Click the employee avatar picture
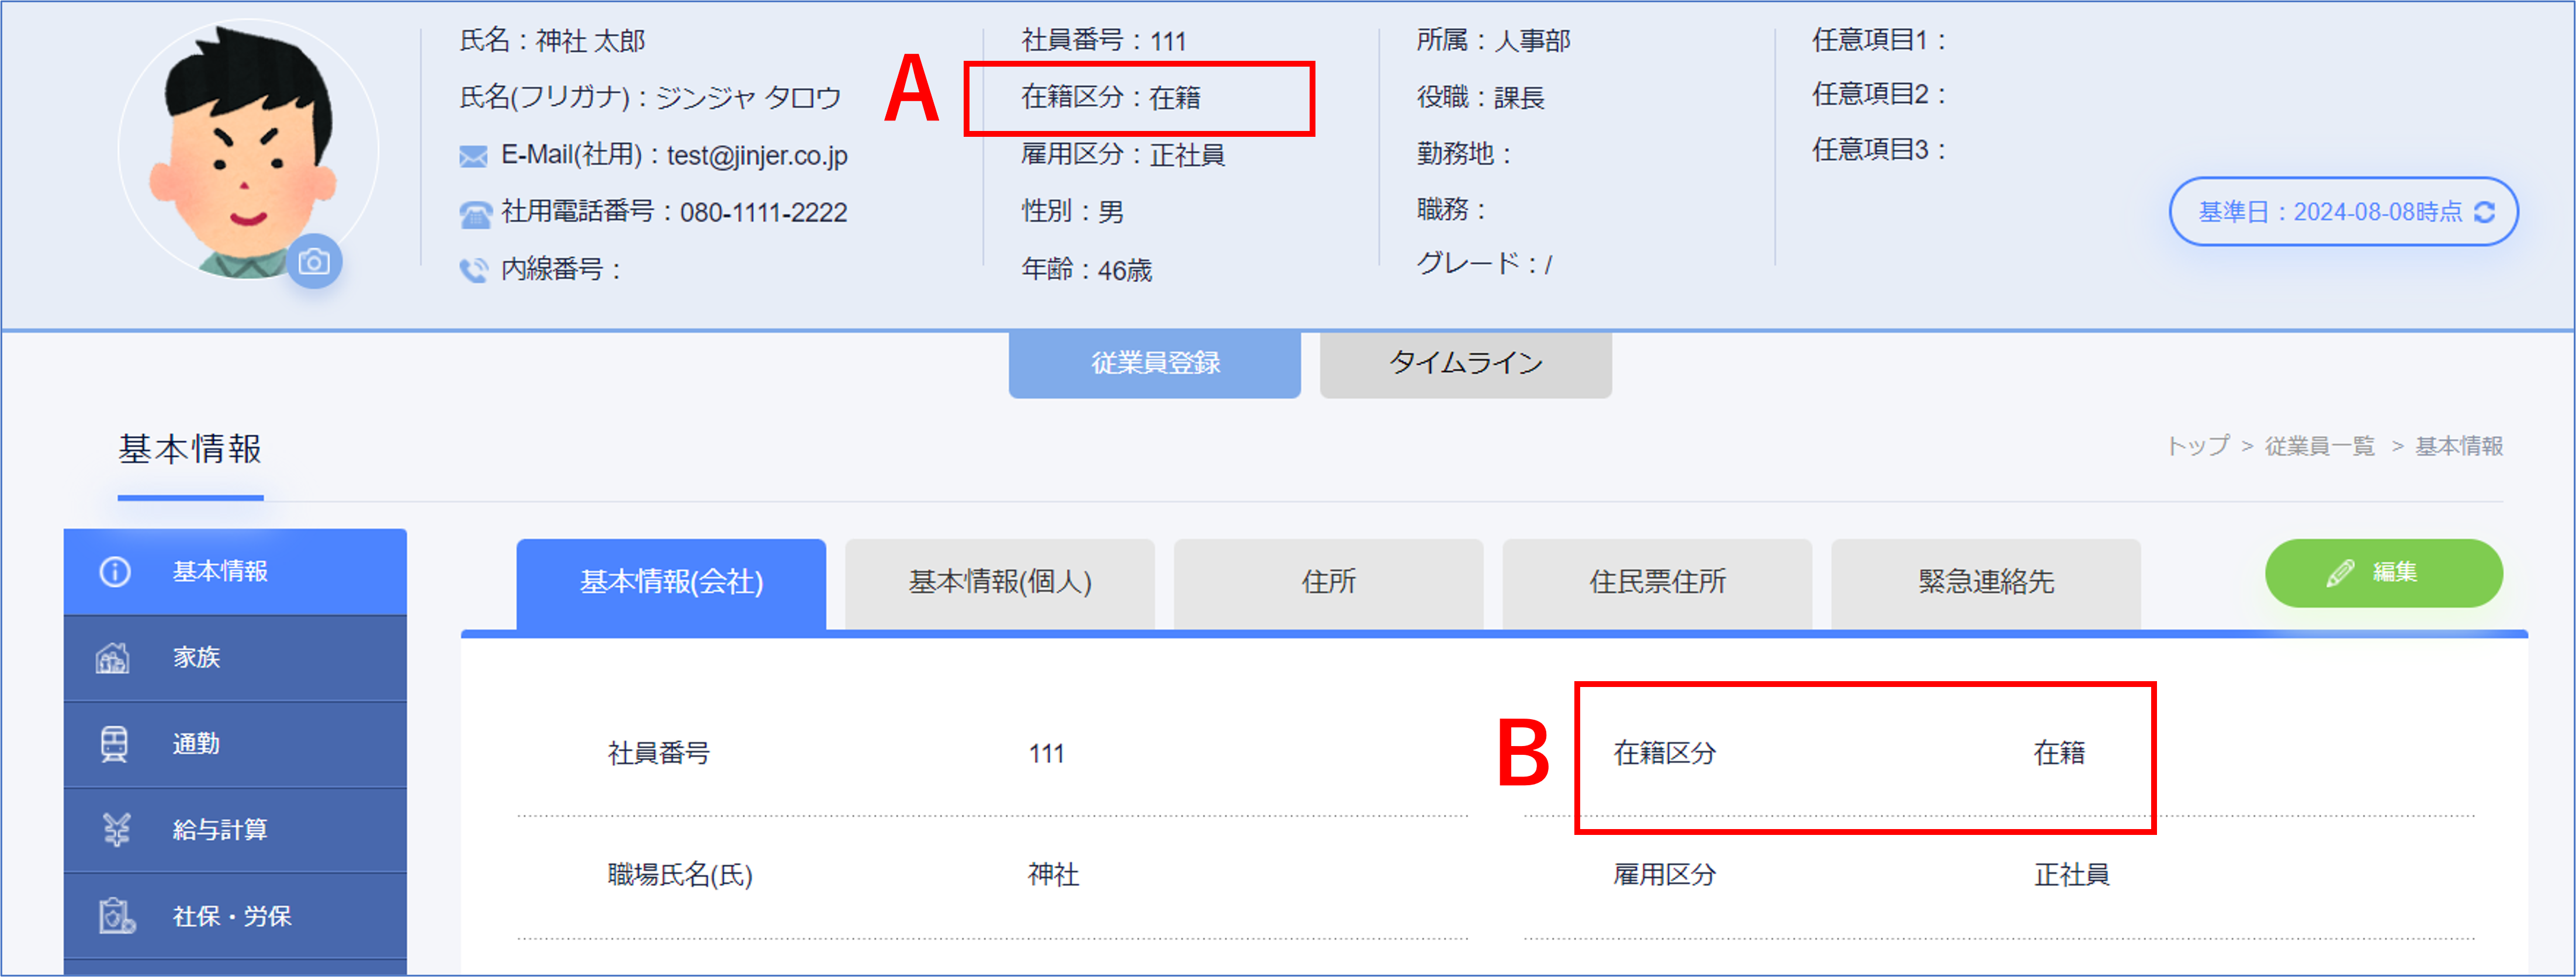 (248, 150)
